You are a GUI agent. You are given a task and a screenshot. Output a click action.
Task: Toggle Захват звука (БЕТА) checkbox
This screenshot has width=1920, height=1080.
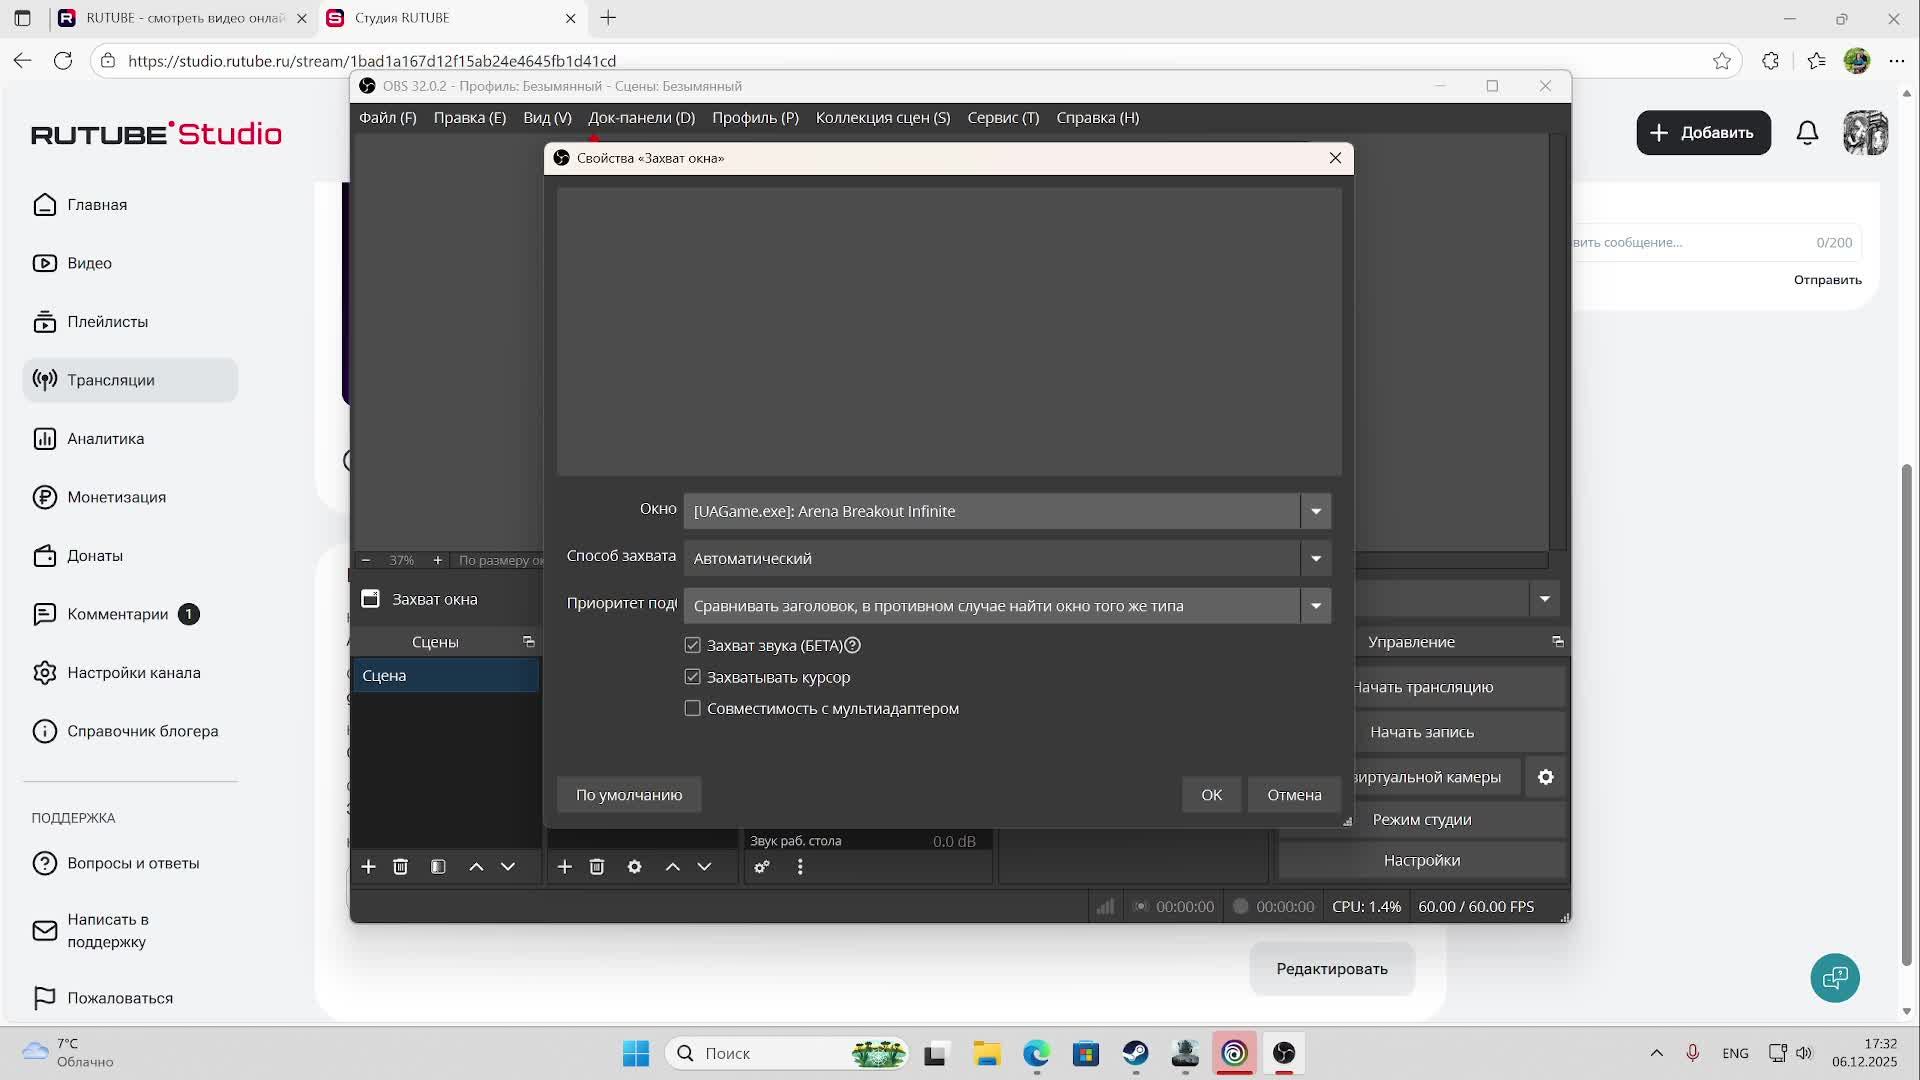click(693, 646)
